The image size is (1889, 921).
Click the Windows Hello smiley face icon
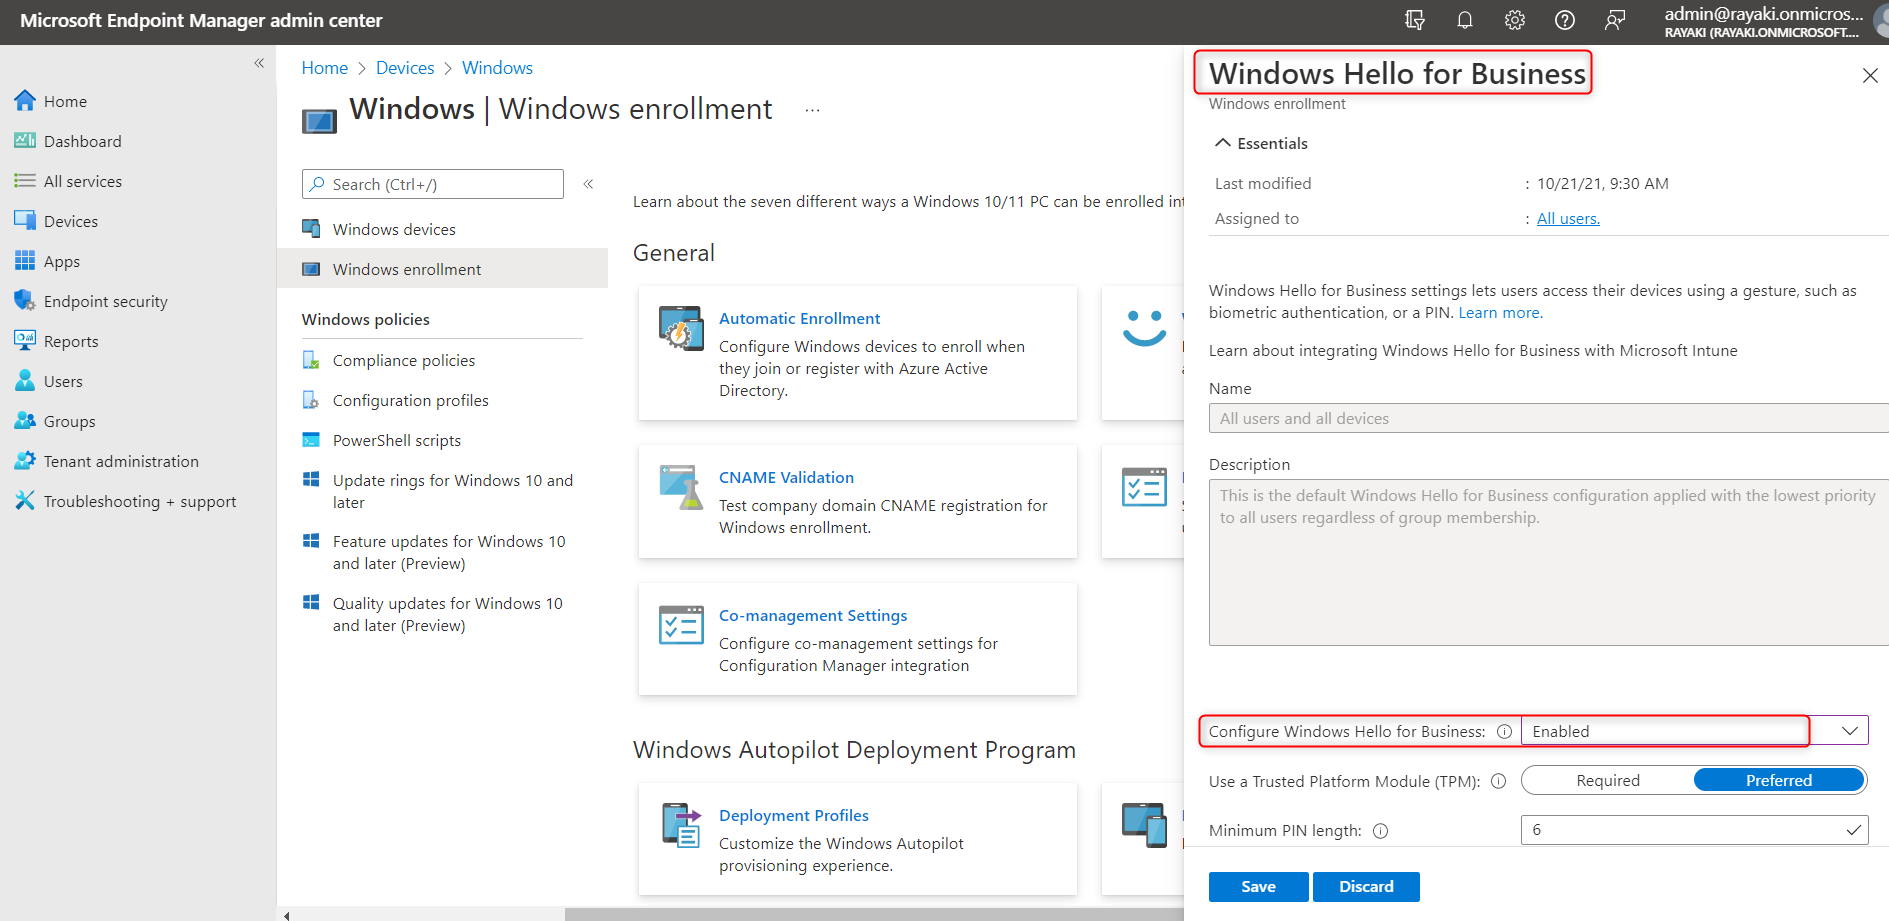[1144, 327]
